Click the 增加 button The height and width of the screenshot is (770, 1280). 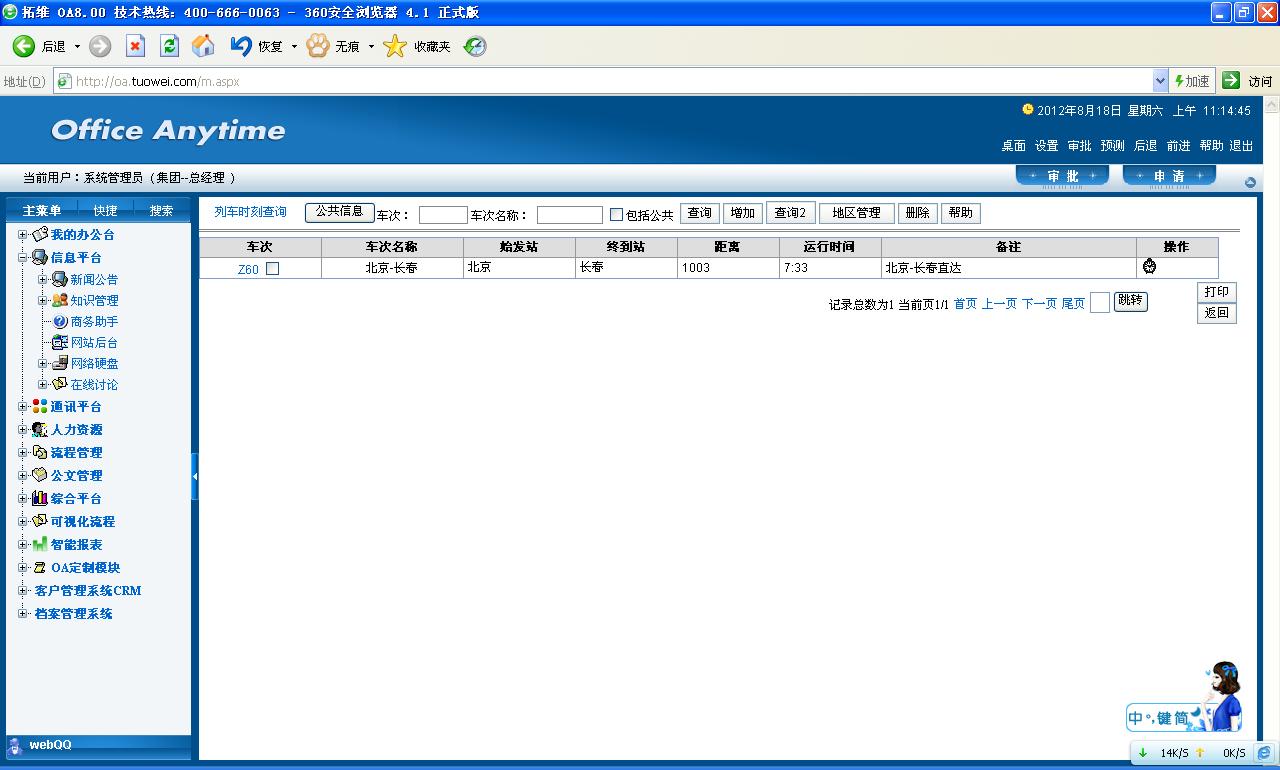[743, 213]
